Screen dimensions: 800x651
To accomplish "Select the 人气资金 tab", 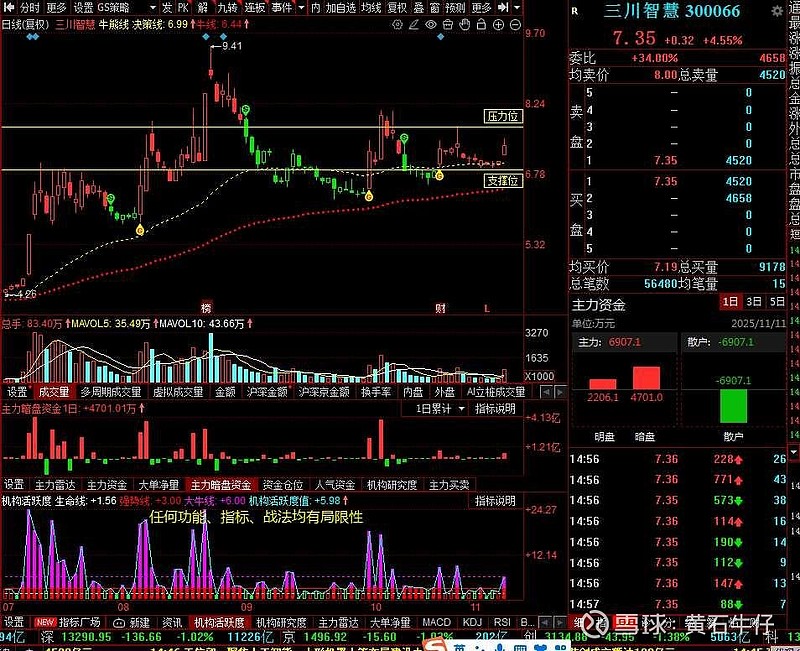I will (335, 485).
